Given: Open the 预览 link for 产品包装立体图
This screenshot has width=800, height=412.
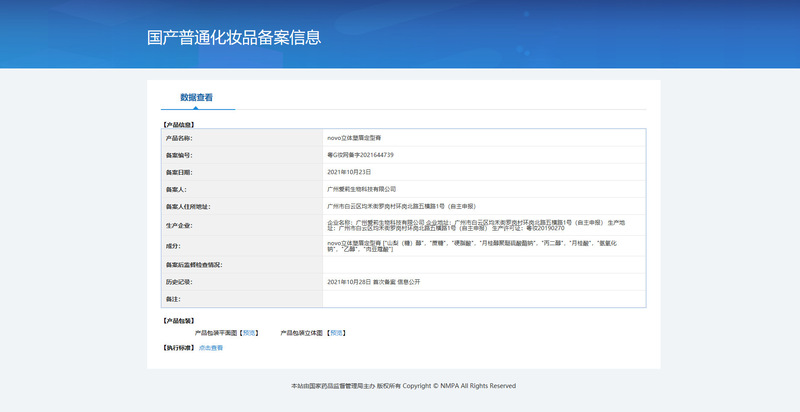Looking at the screenshot, I should click(336, 333).
